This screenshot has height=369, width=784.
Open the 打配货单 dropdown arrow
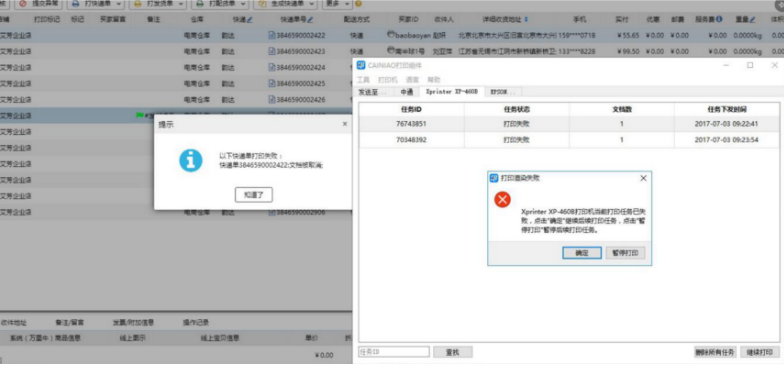click(242, 4)
